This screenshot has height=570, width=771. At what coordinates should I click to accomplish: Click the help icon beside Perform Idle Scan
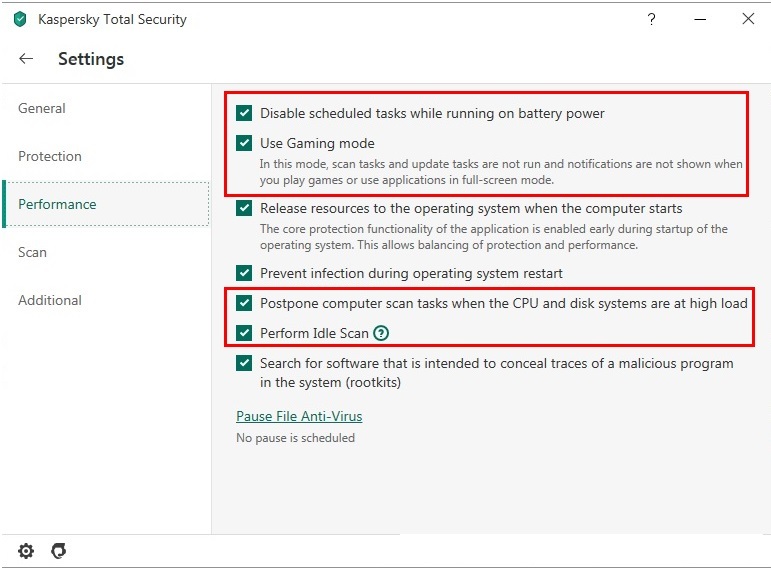tap(381, 333)
